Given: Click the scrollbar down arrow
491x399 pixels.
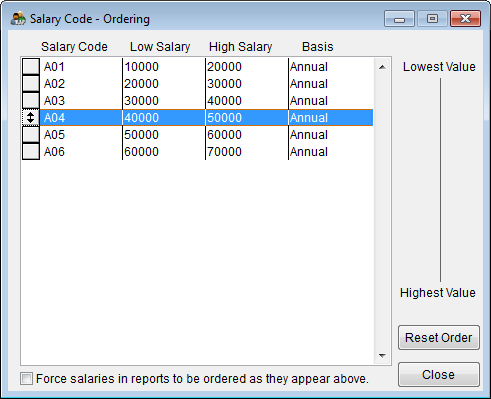Looking at the screenshot, I should 382,356.
